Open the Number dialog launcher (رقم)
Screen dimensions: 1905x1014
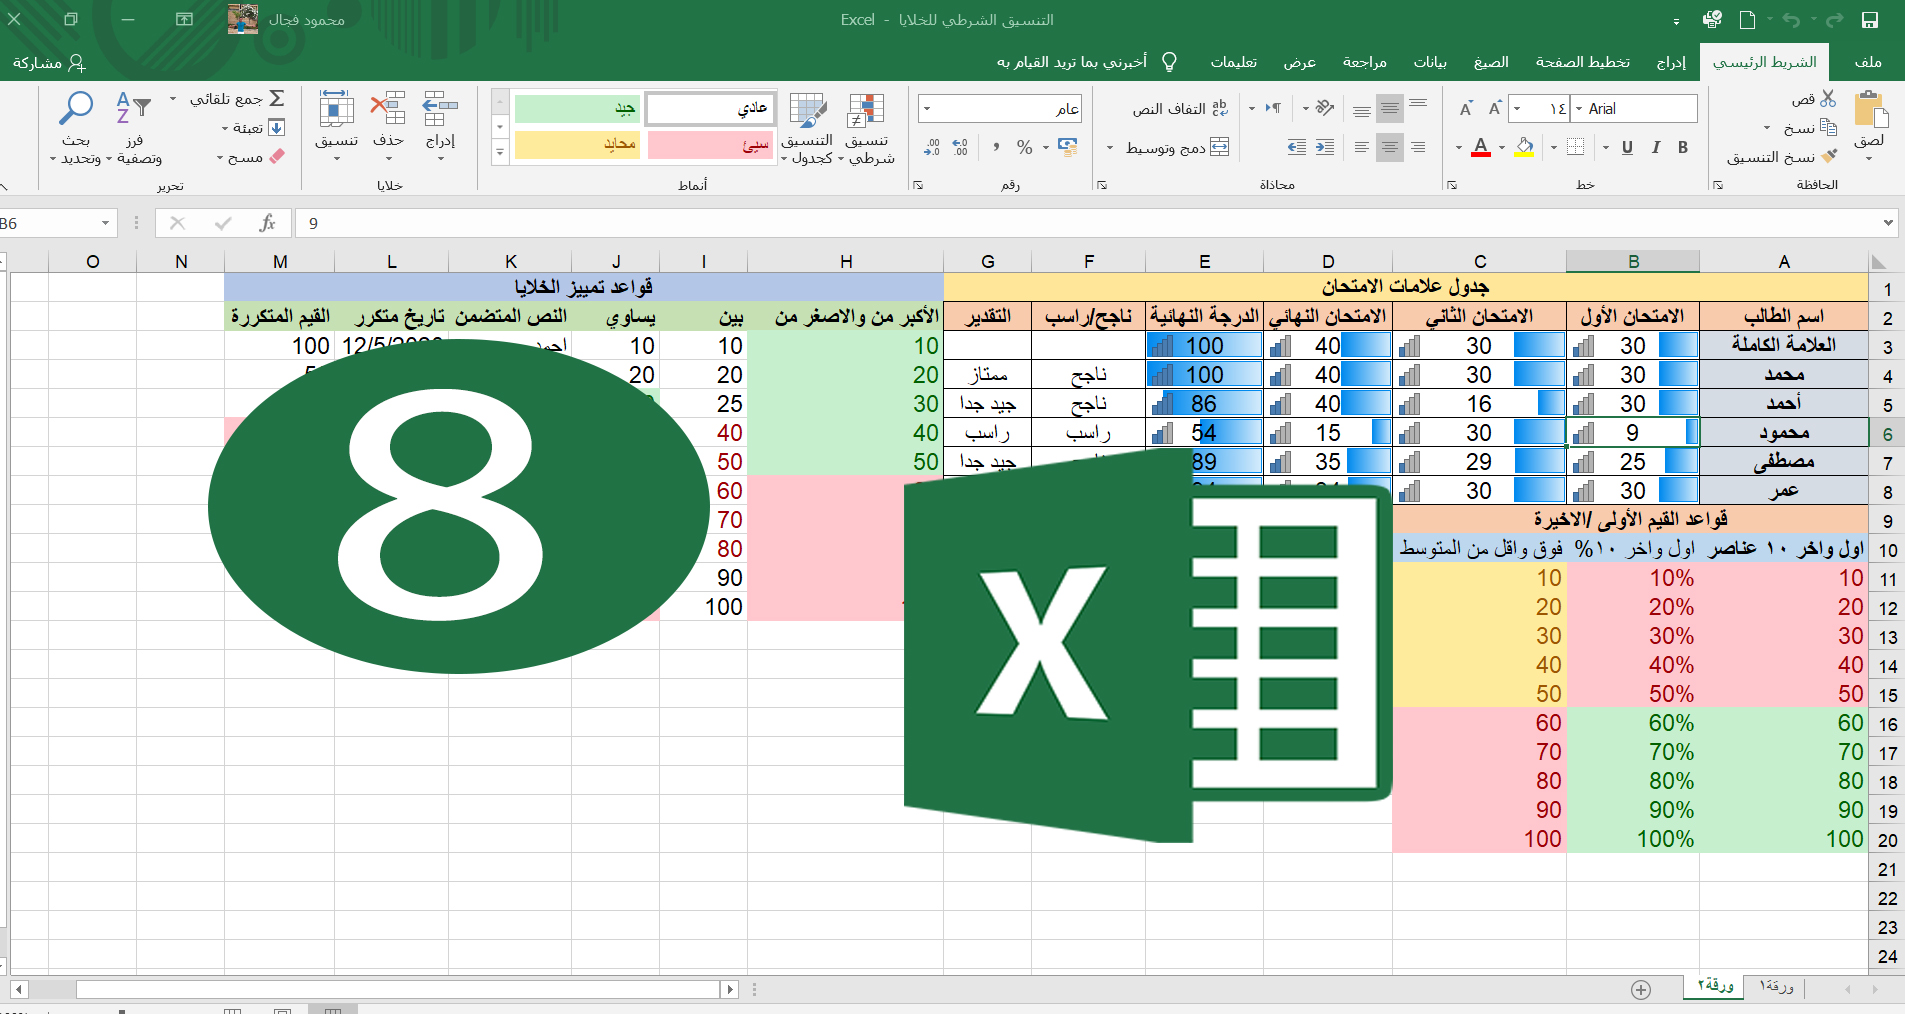tap(918, 185)
